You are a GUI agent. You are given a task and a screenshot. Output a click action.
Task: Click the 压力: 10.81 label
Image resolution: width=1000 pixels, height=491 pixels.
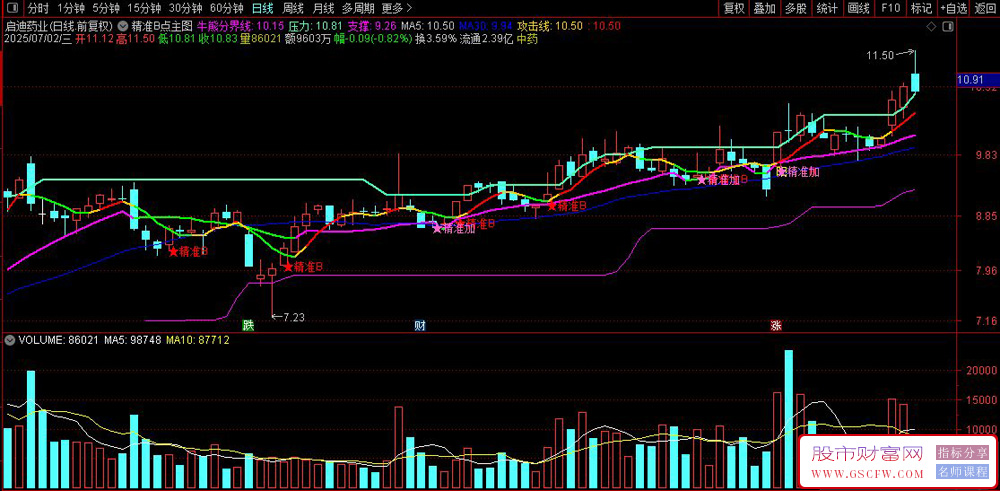click(x=316, y=27)
